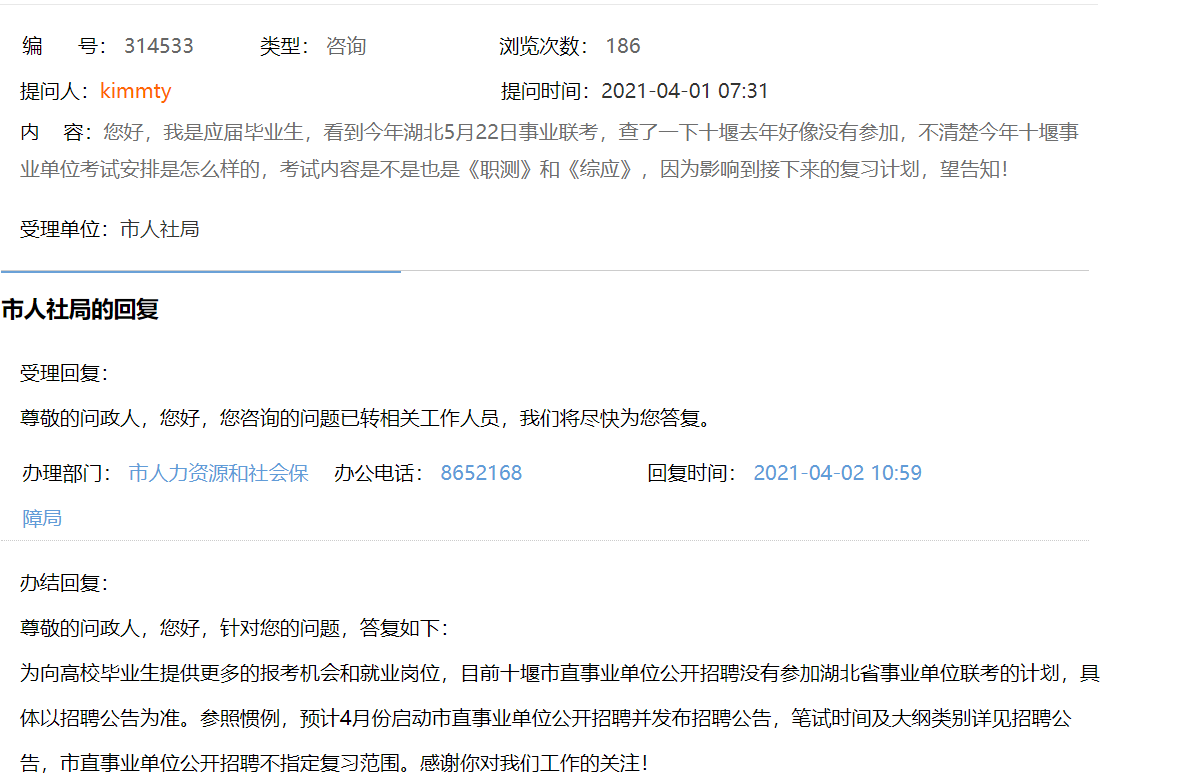Select the record number 314533

point(159,46)
